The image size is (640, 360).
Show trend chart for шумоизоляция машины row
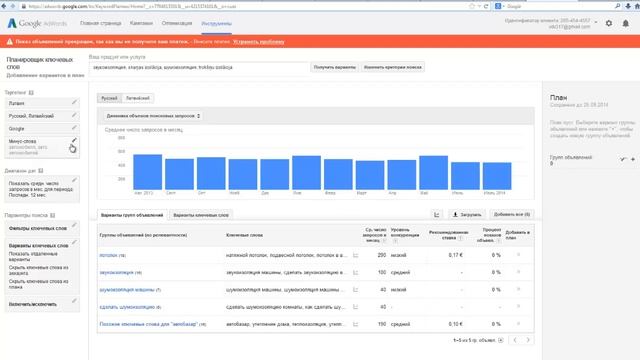[356, 290]
